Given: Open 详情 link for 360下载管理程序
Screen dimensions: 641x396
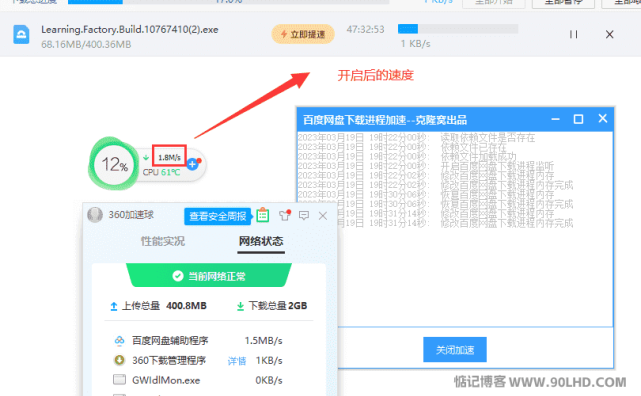Looking at the screenshot, I should [x=237, y=361].
